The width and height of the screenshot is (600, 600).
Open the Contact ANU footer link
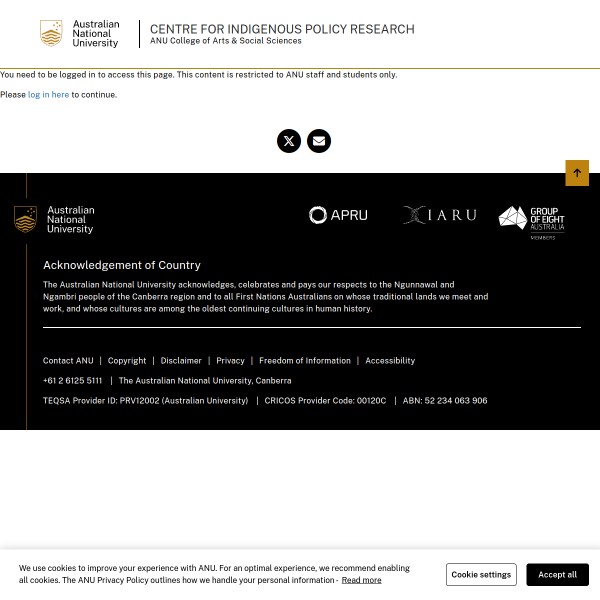[x=68, y=361]
